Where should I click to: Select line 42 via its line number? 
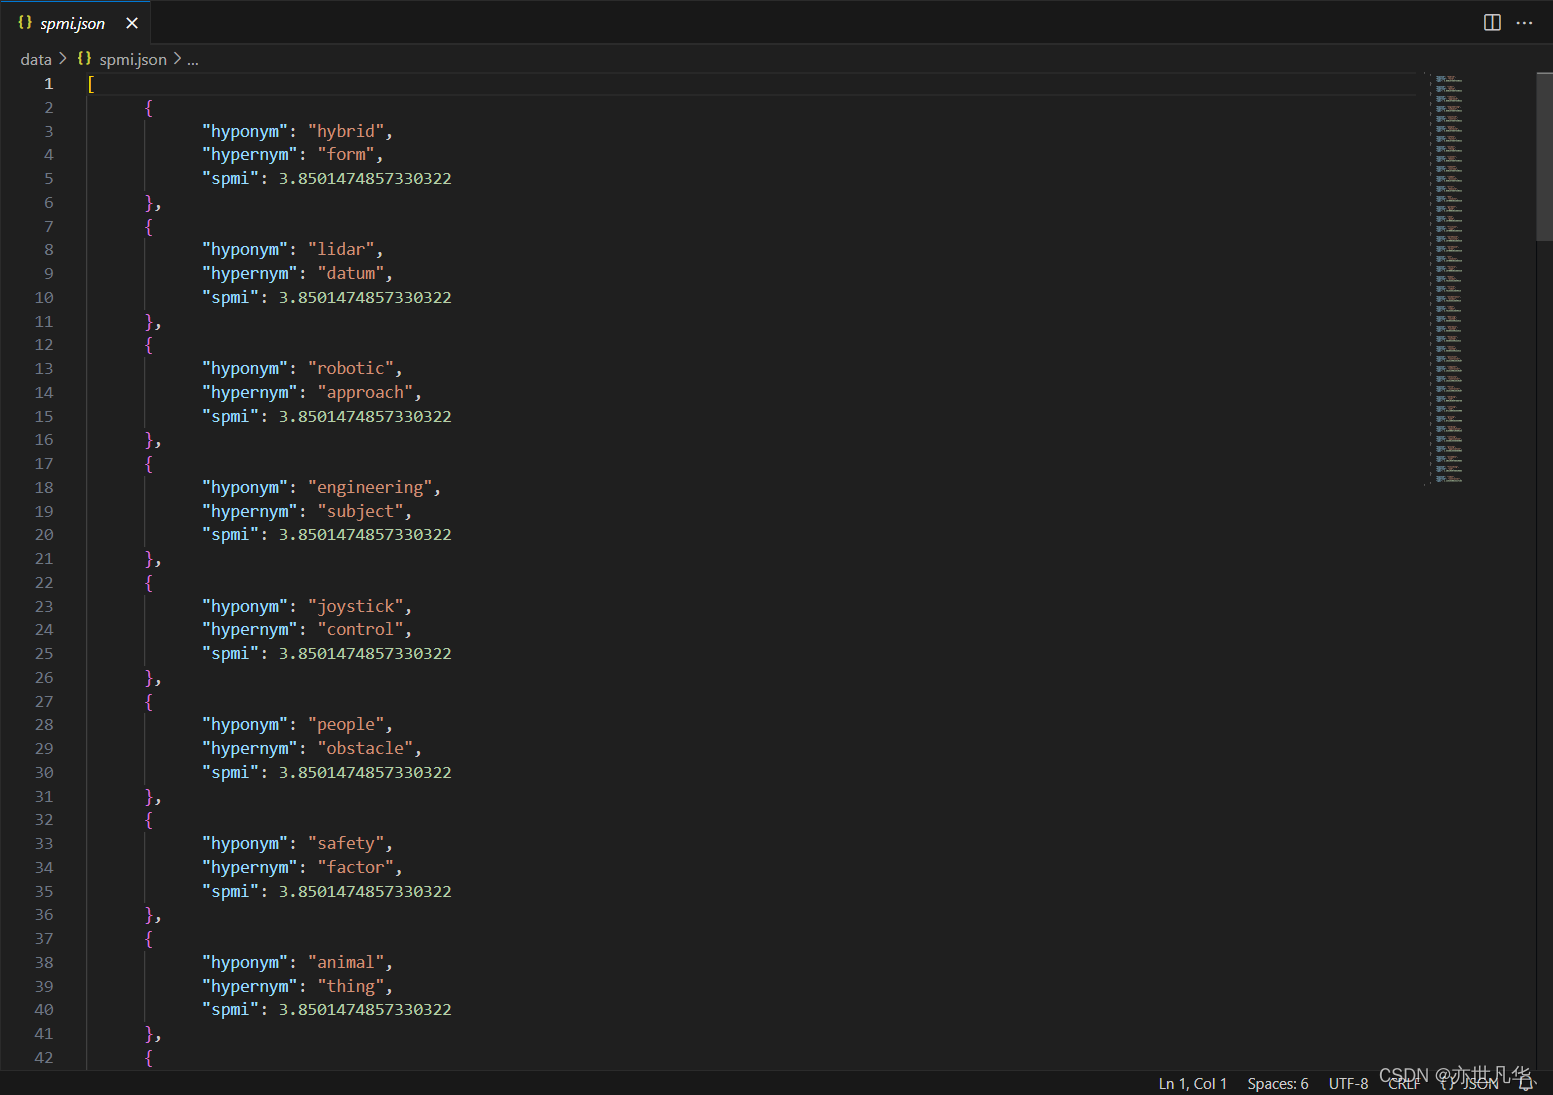click(x=44, y=1058)
